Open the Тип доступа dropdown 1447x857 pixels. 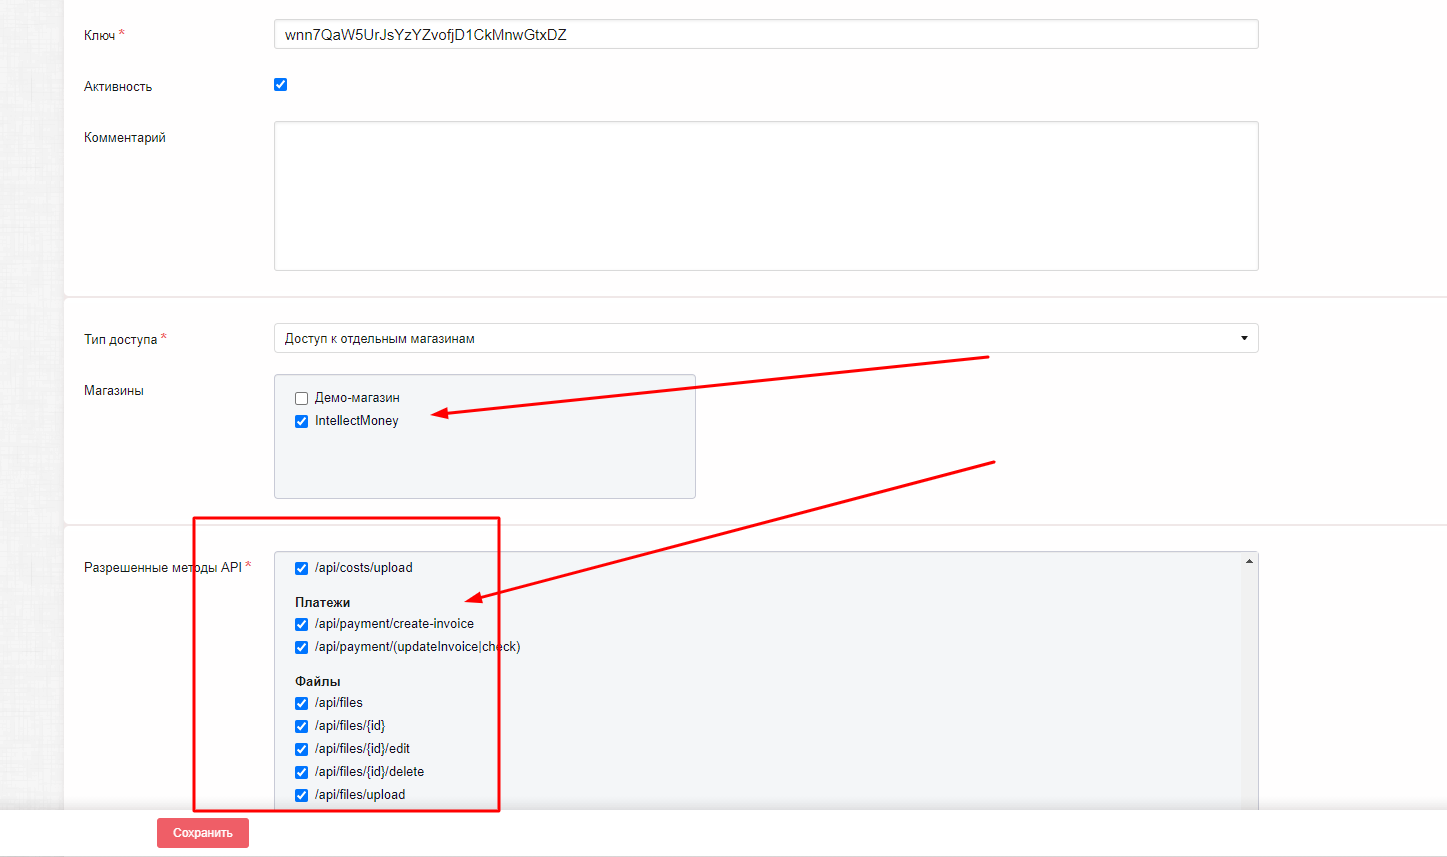(765, 338)
